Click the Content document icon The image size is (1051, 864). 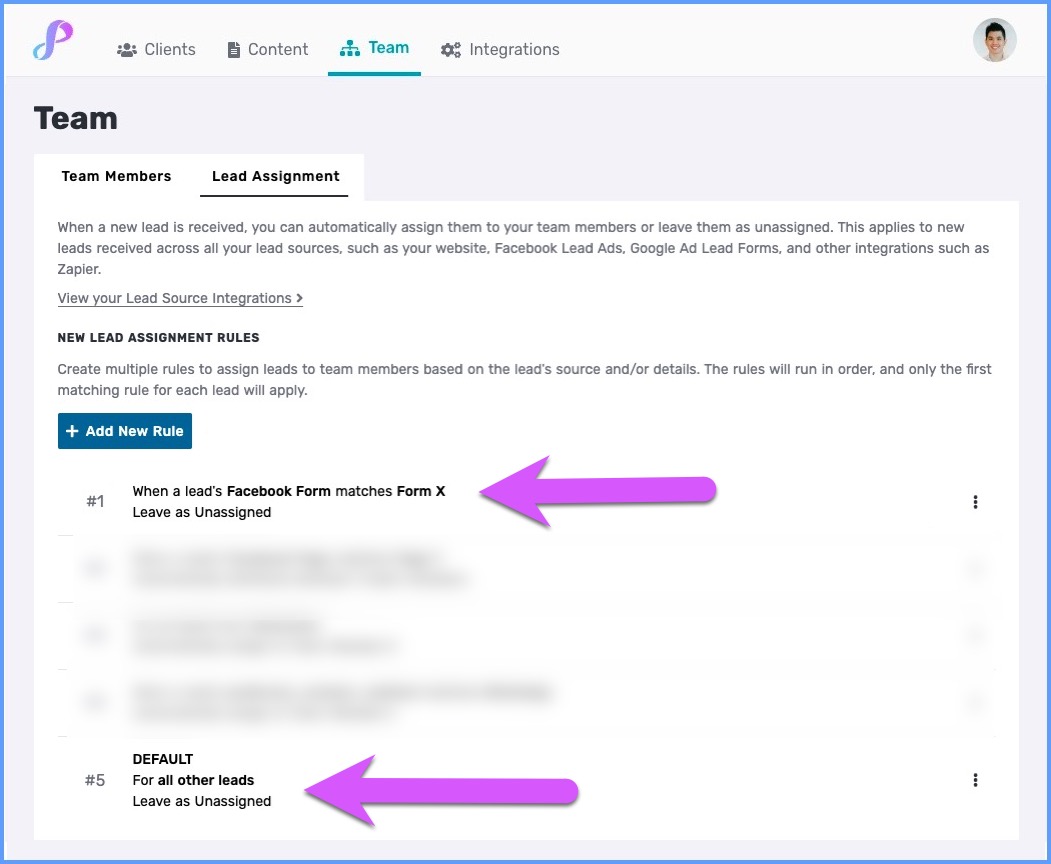click(x=234, y=48)
